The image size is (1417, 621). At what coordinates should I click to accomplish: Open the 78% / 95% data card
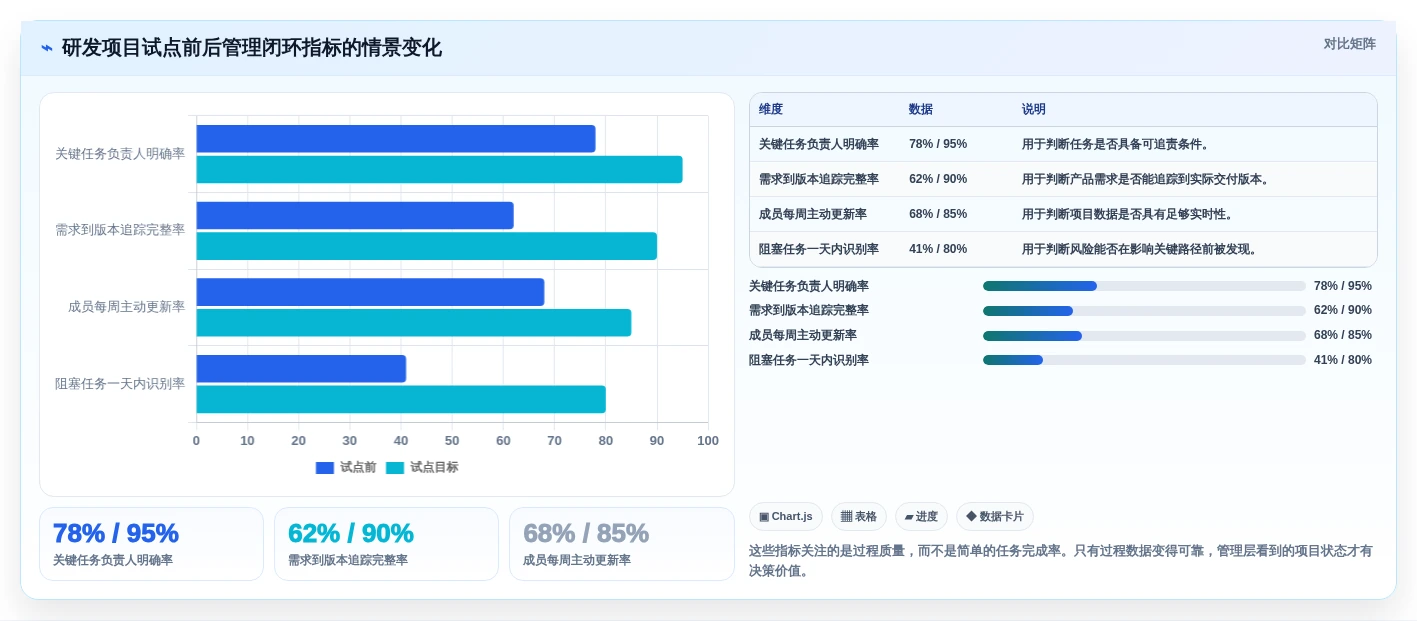(x=151, y=544)
